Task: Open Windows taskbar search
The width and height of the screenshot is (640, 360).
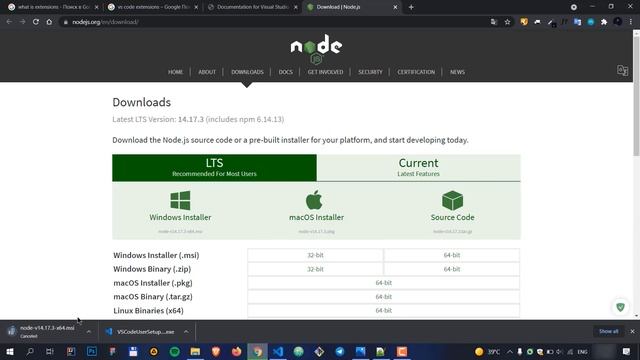Action: pyautogui.click(x=30, y=351)
